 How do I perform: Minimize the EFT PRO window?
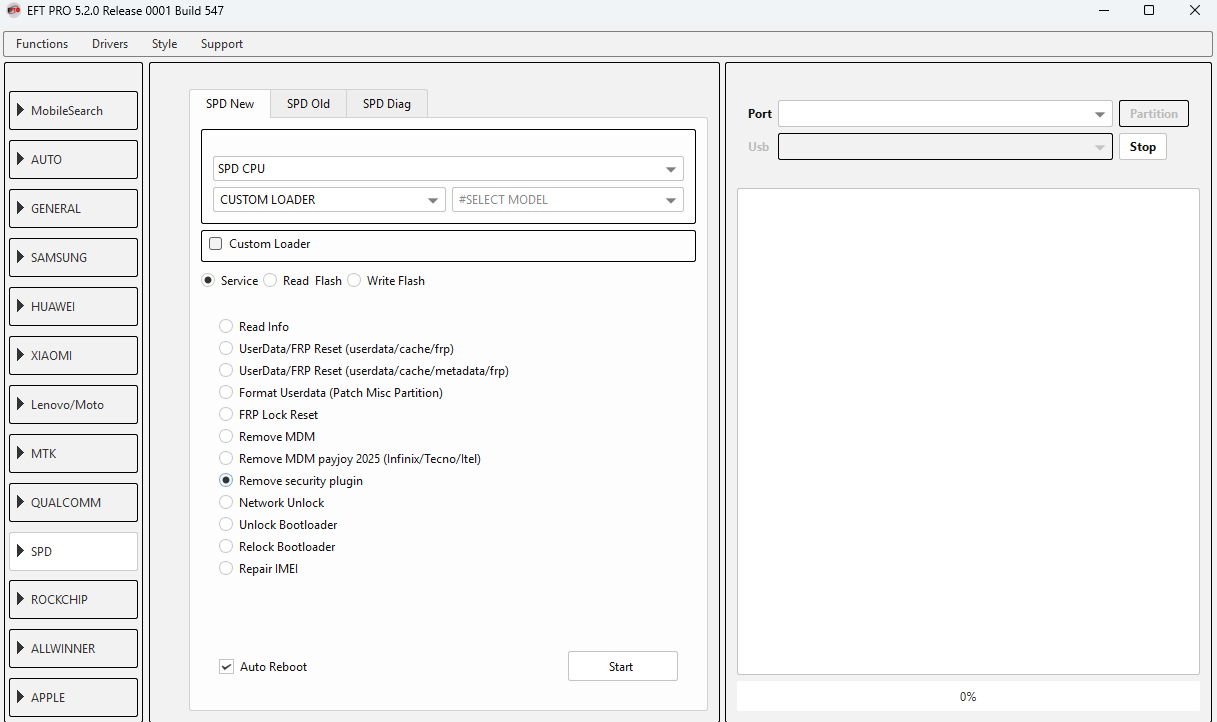(x=1102, y=11)
